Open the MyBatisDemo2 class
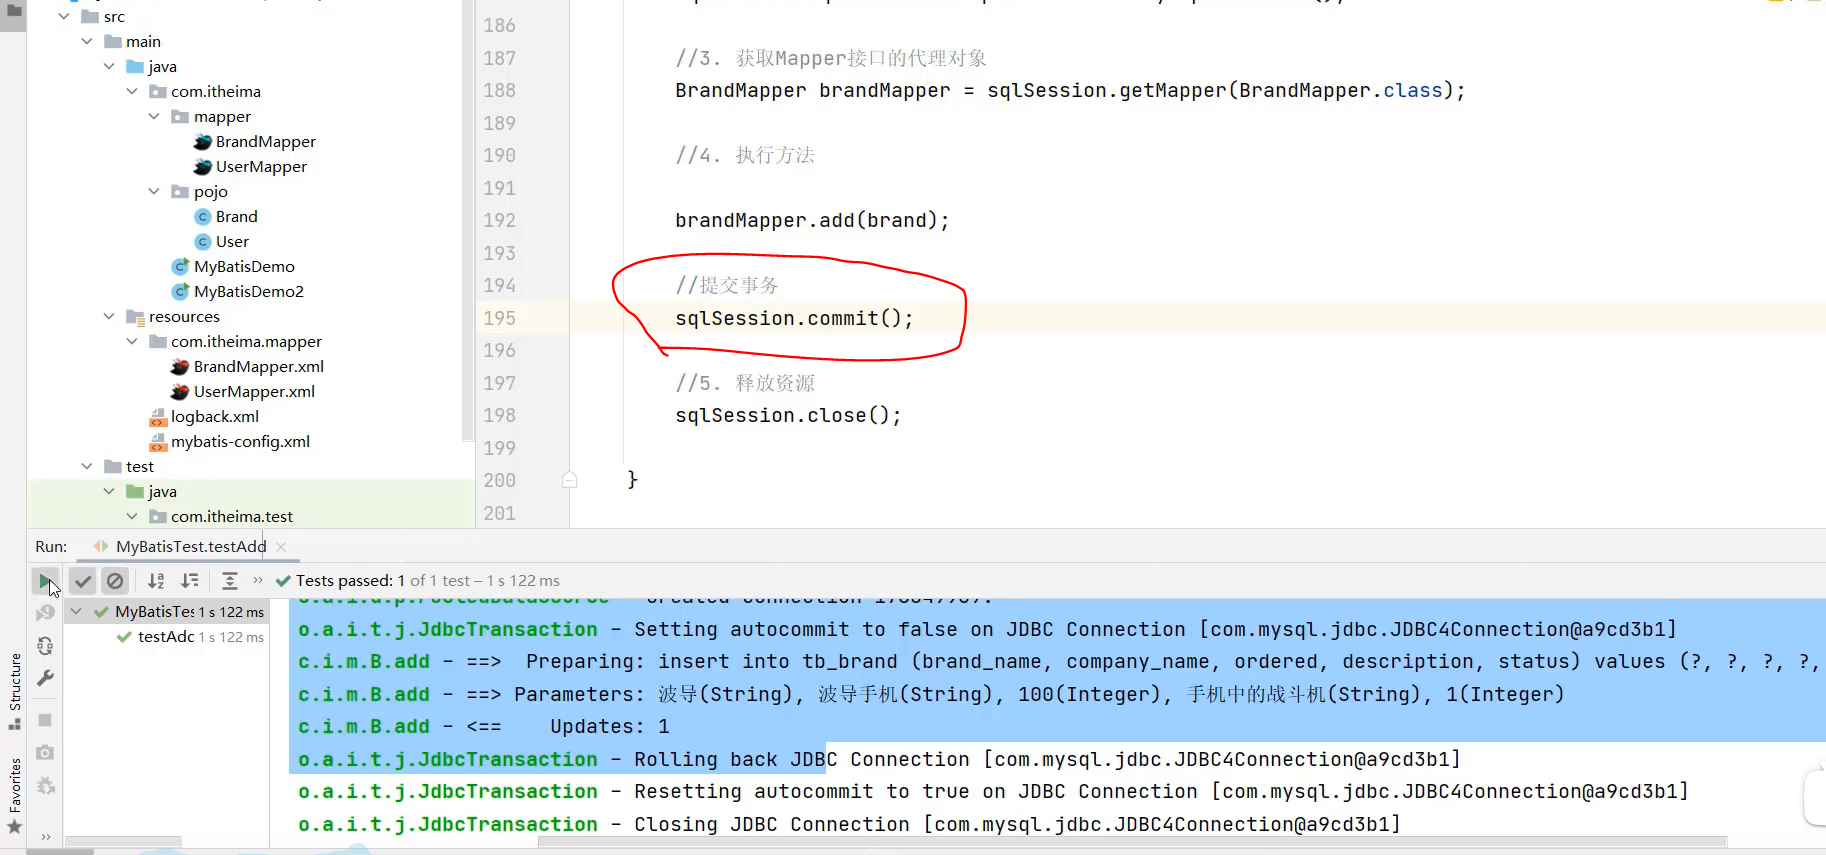1826x855 pixels. [249, 291]
